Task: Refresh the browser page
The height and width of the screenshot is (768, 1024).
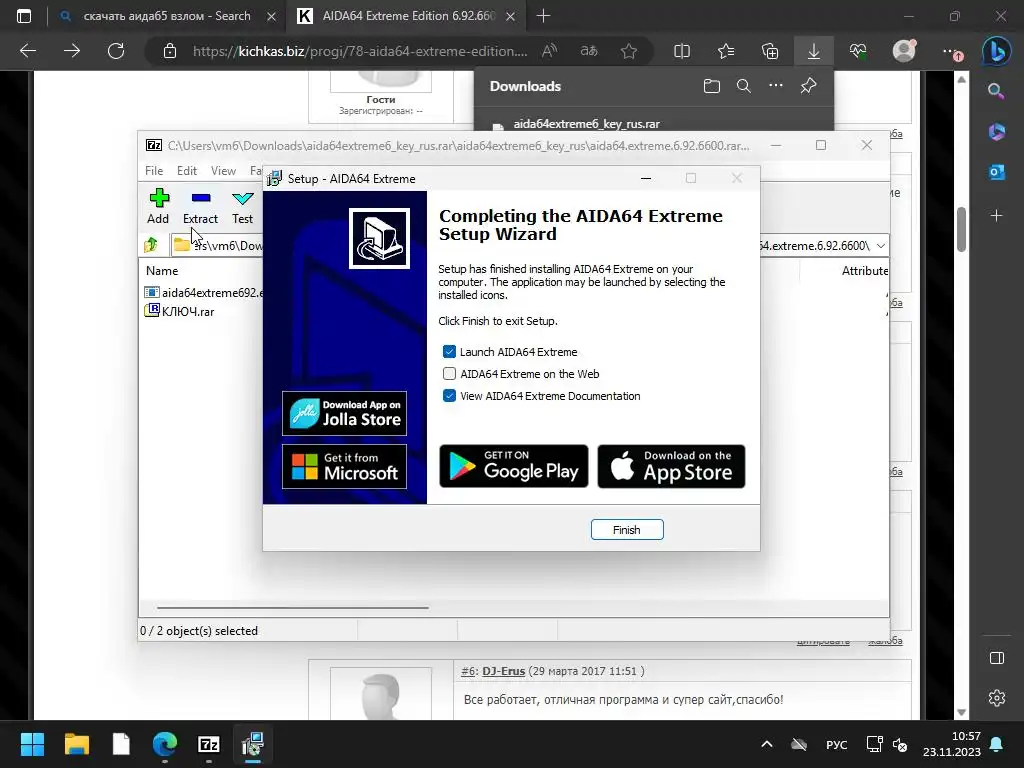Action: point(116,51)
